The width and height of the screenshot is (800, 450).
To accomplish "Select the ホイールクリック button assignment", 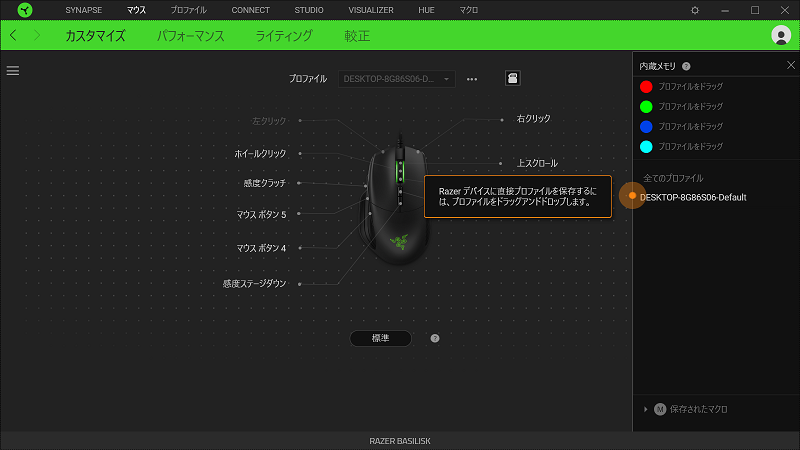I will [x=260, y=154].
